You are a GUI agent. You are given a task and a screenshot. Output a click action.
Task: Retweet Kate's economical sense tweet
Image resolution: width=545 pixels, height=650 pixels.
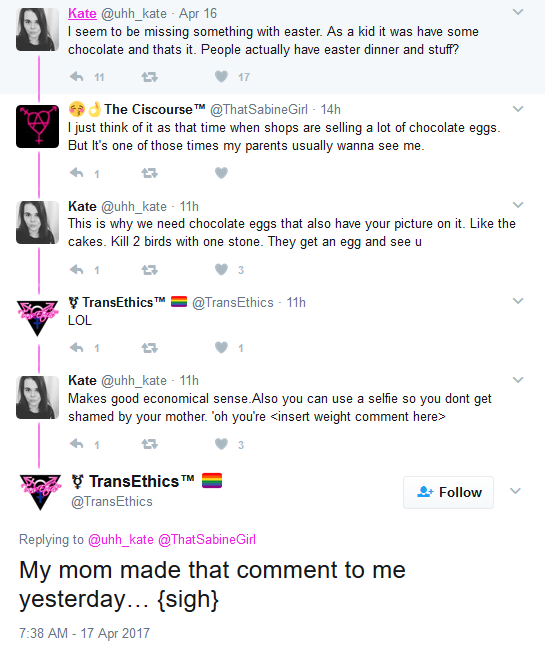[149, 444]
